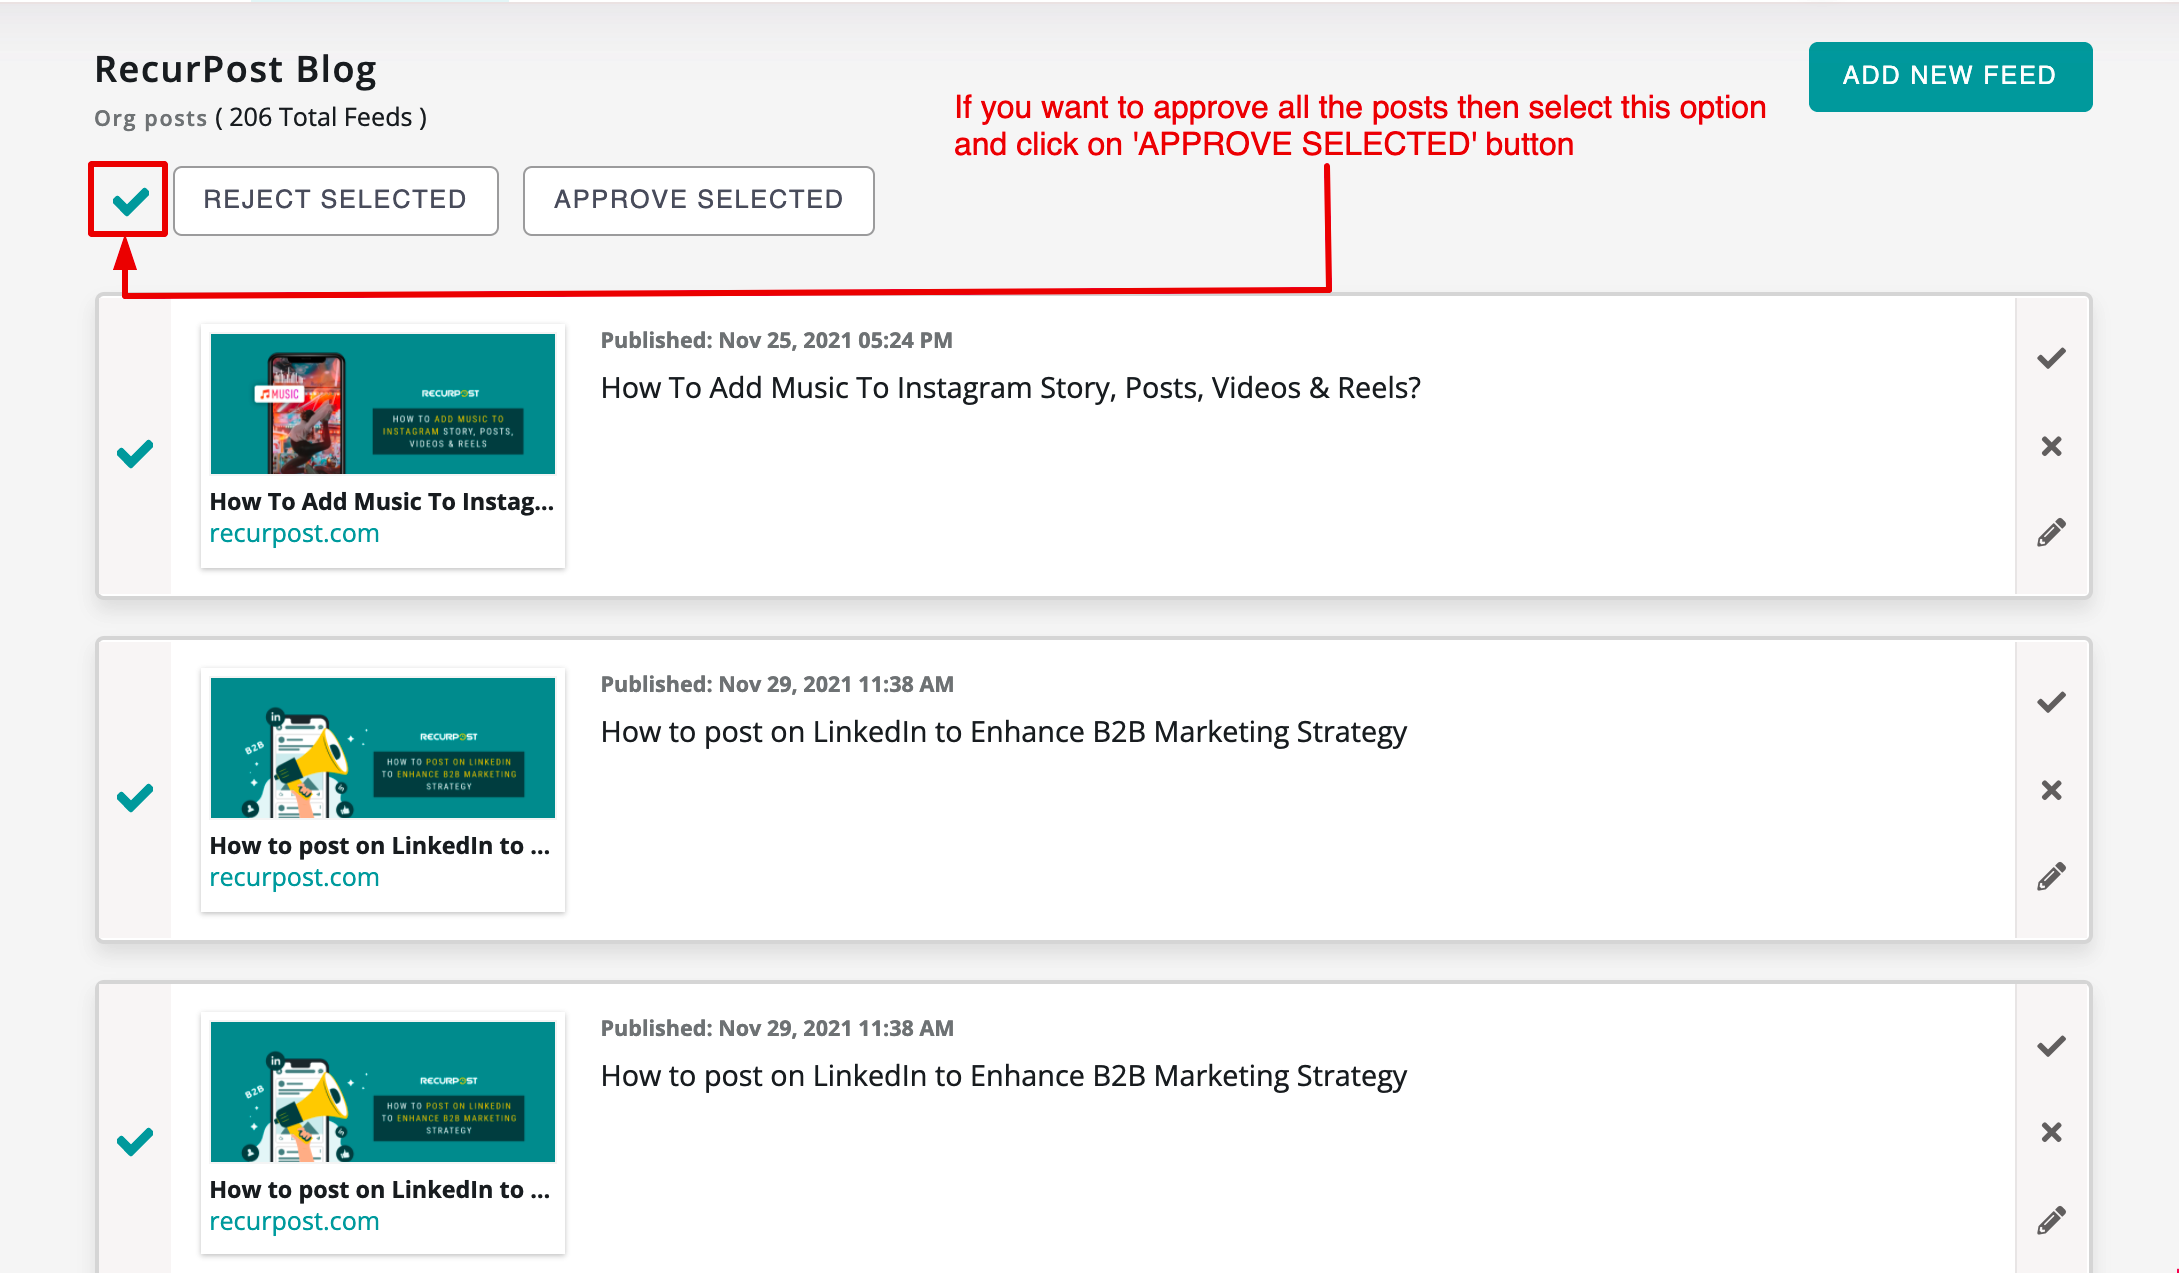Screen dimensions: 2179x1273
Task: Approve the first LinkedIn B2B post checkmark icon
Action: click(x=2051, y=702)
